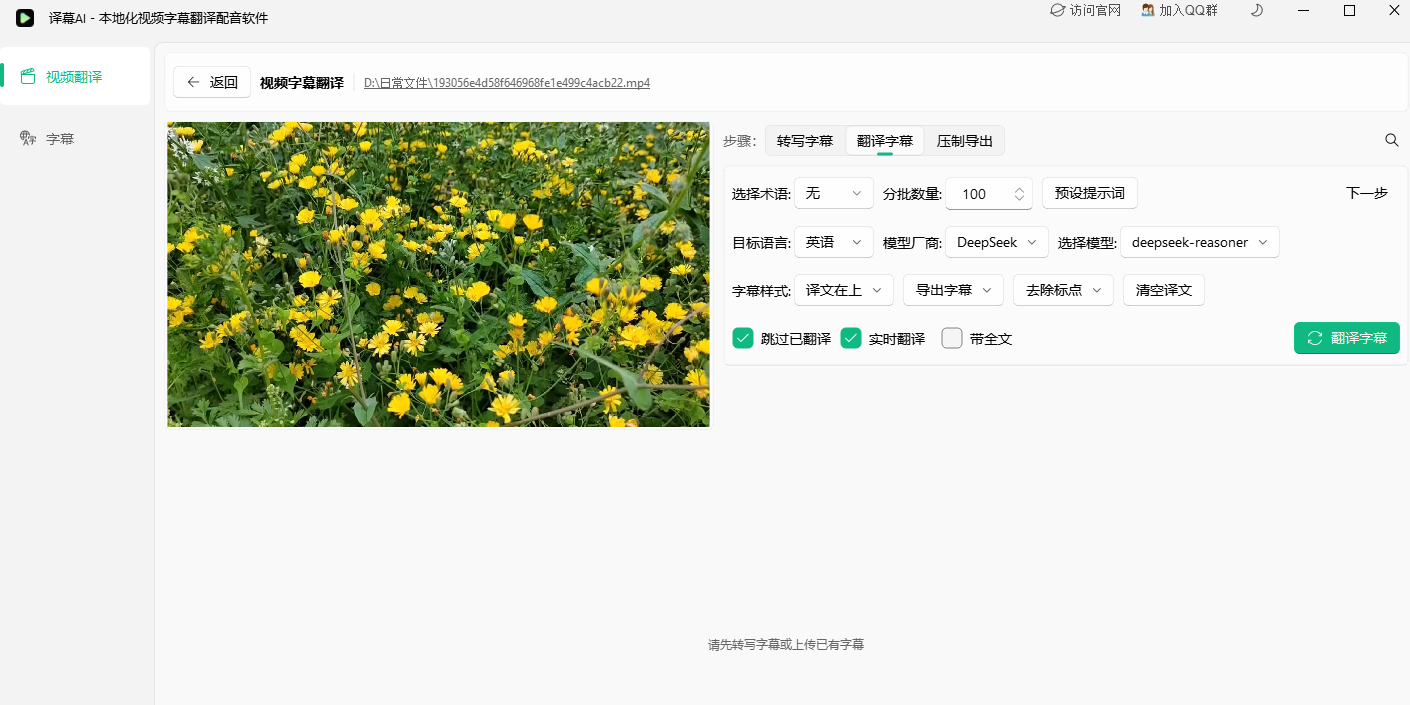Open the mp4 file path link
Screen dimensions: 1410x705
[507, 83]
